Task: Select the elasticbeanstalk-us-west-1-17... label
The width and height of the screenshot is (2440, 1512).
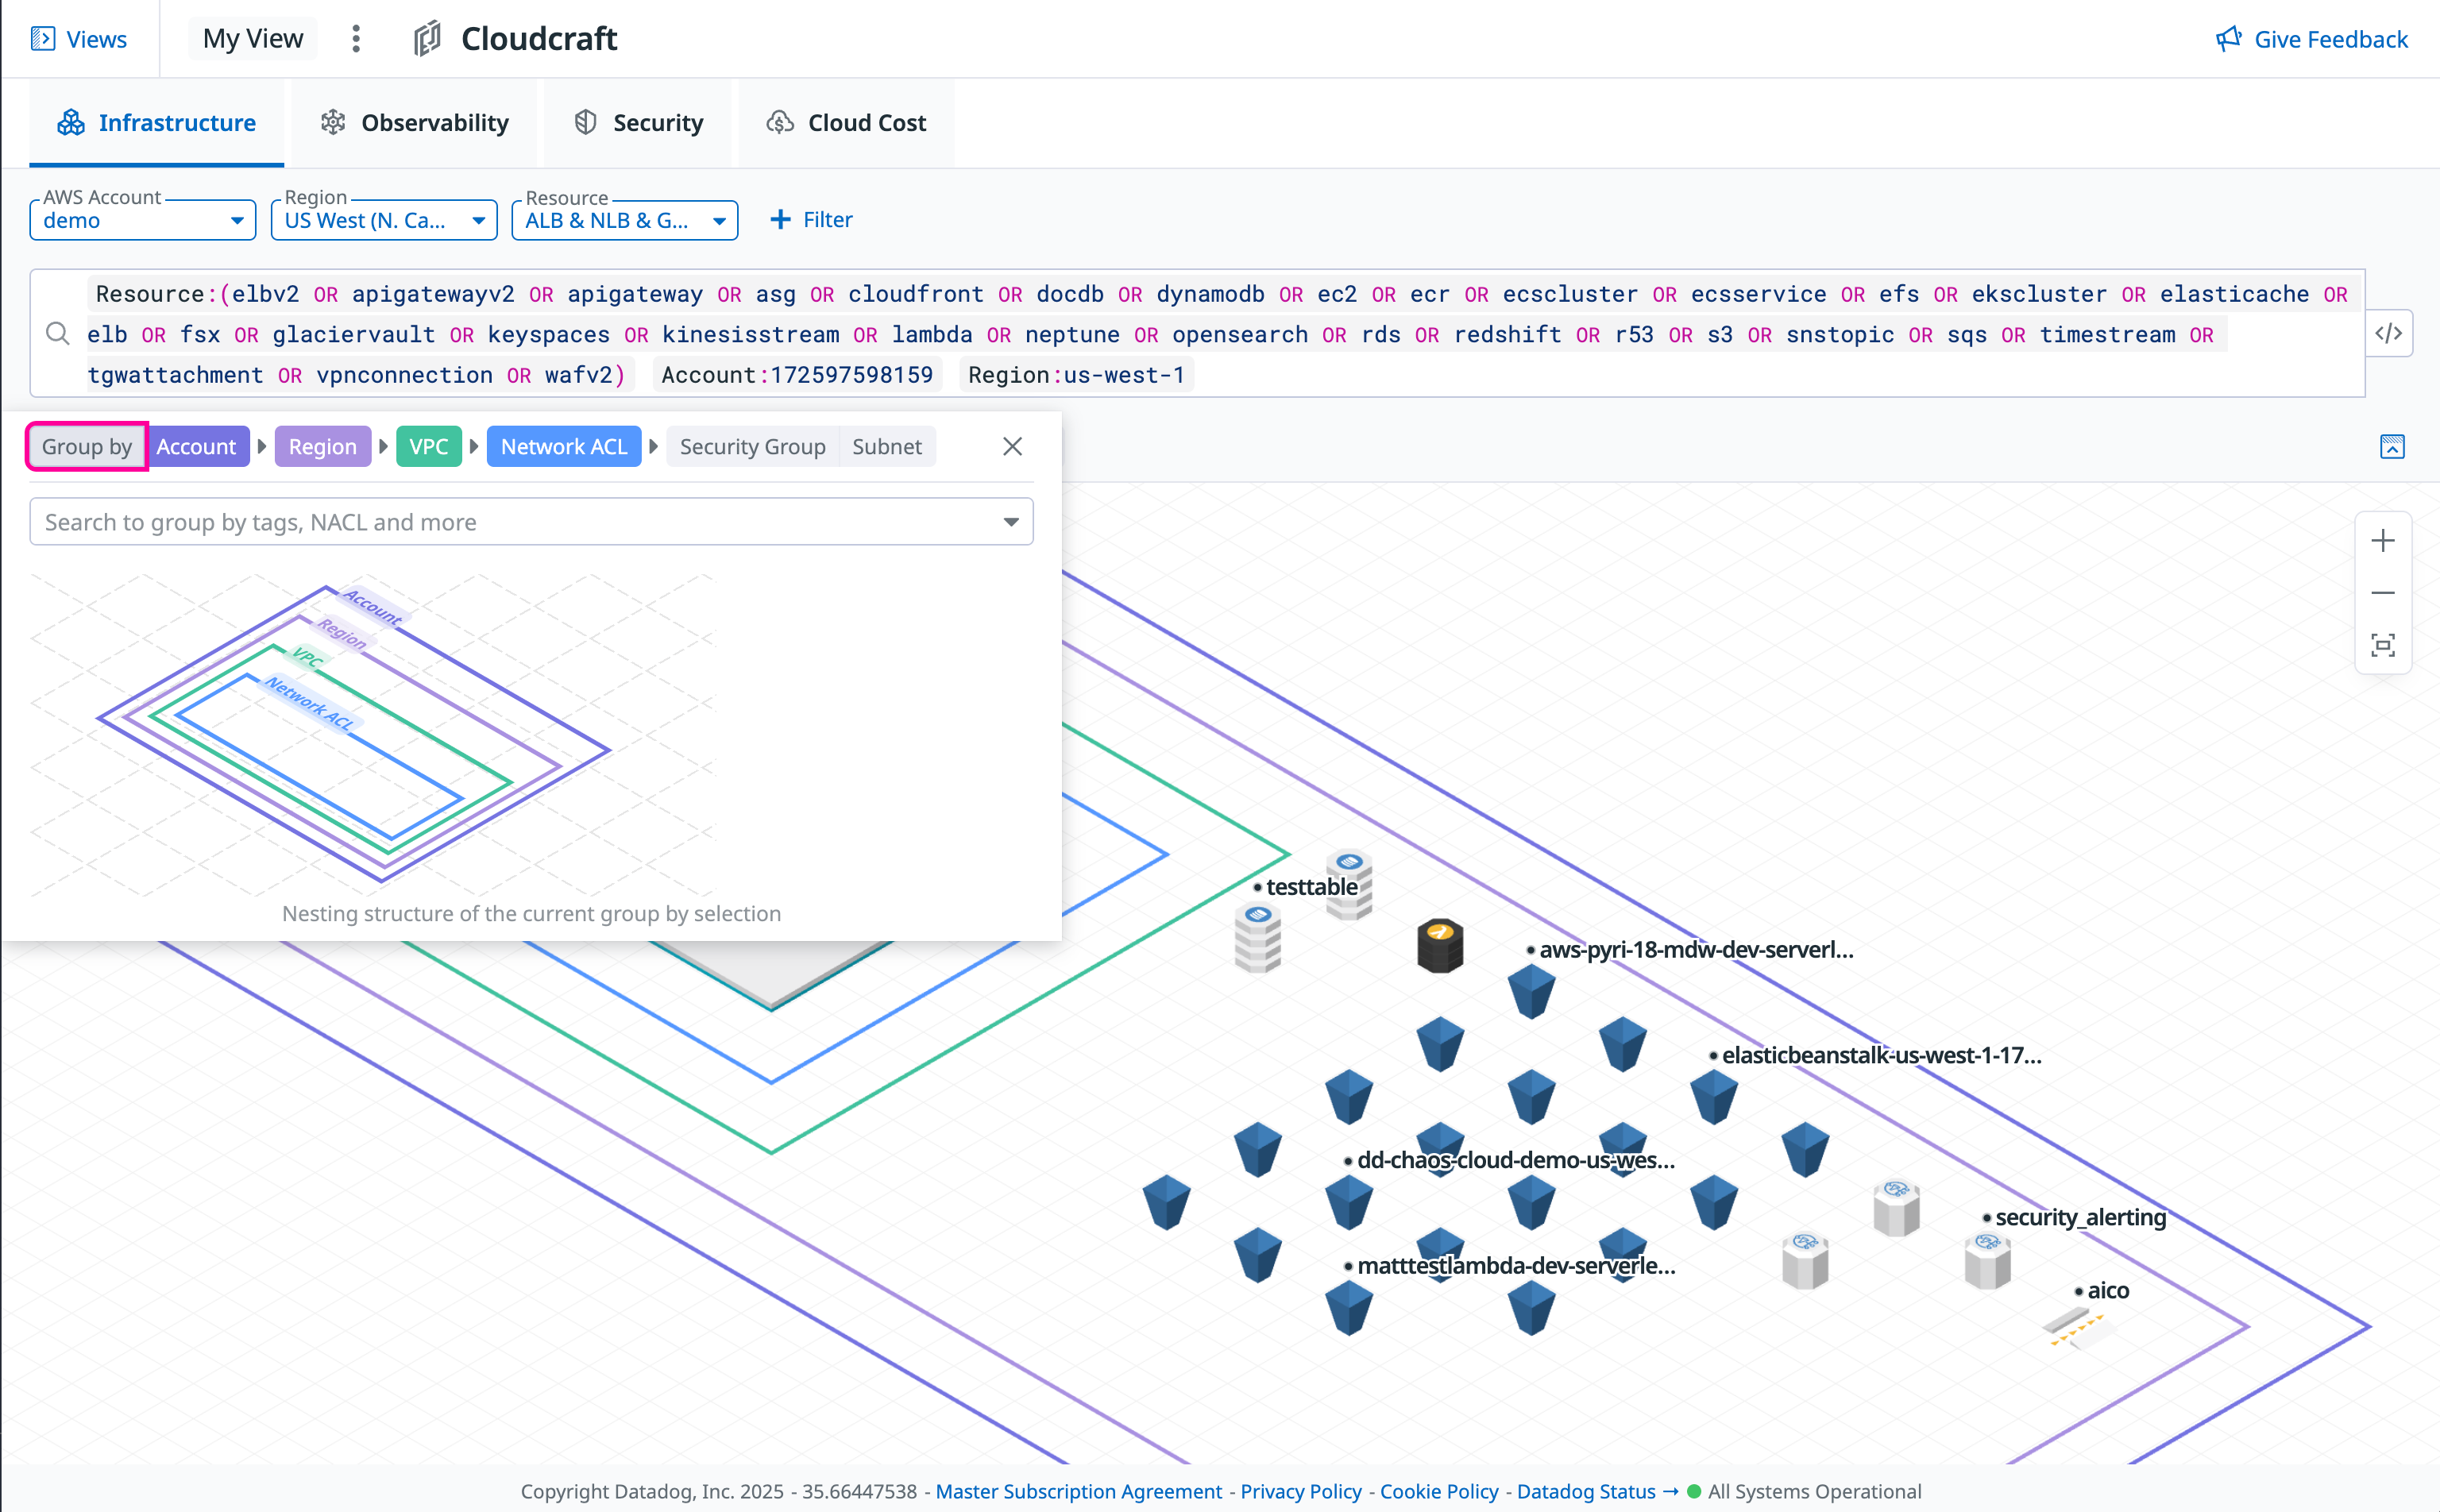Action: point(1881,1055)
